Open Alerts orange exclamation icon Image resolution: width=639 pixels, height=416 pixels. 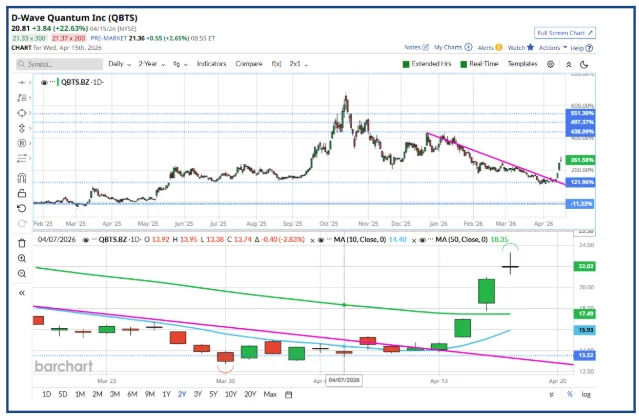click(499, 48)
